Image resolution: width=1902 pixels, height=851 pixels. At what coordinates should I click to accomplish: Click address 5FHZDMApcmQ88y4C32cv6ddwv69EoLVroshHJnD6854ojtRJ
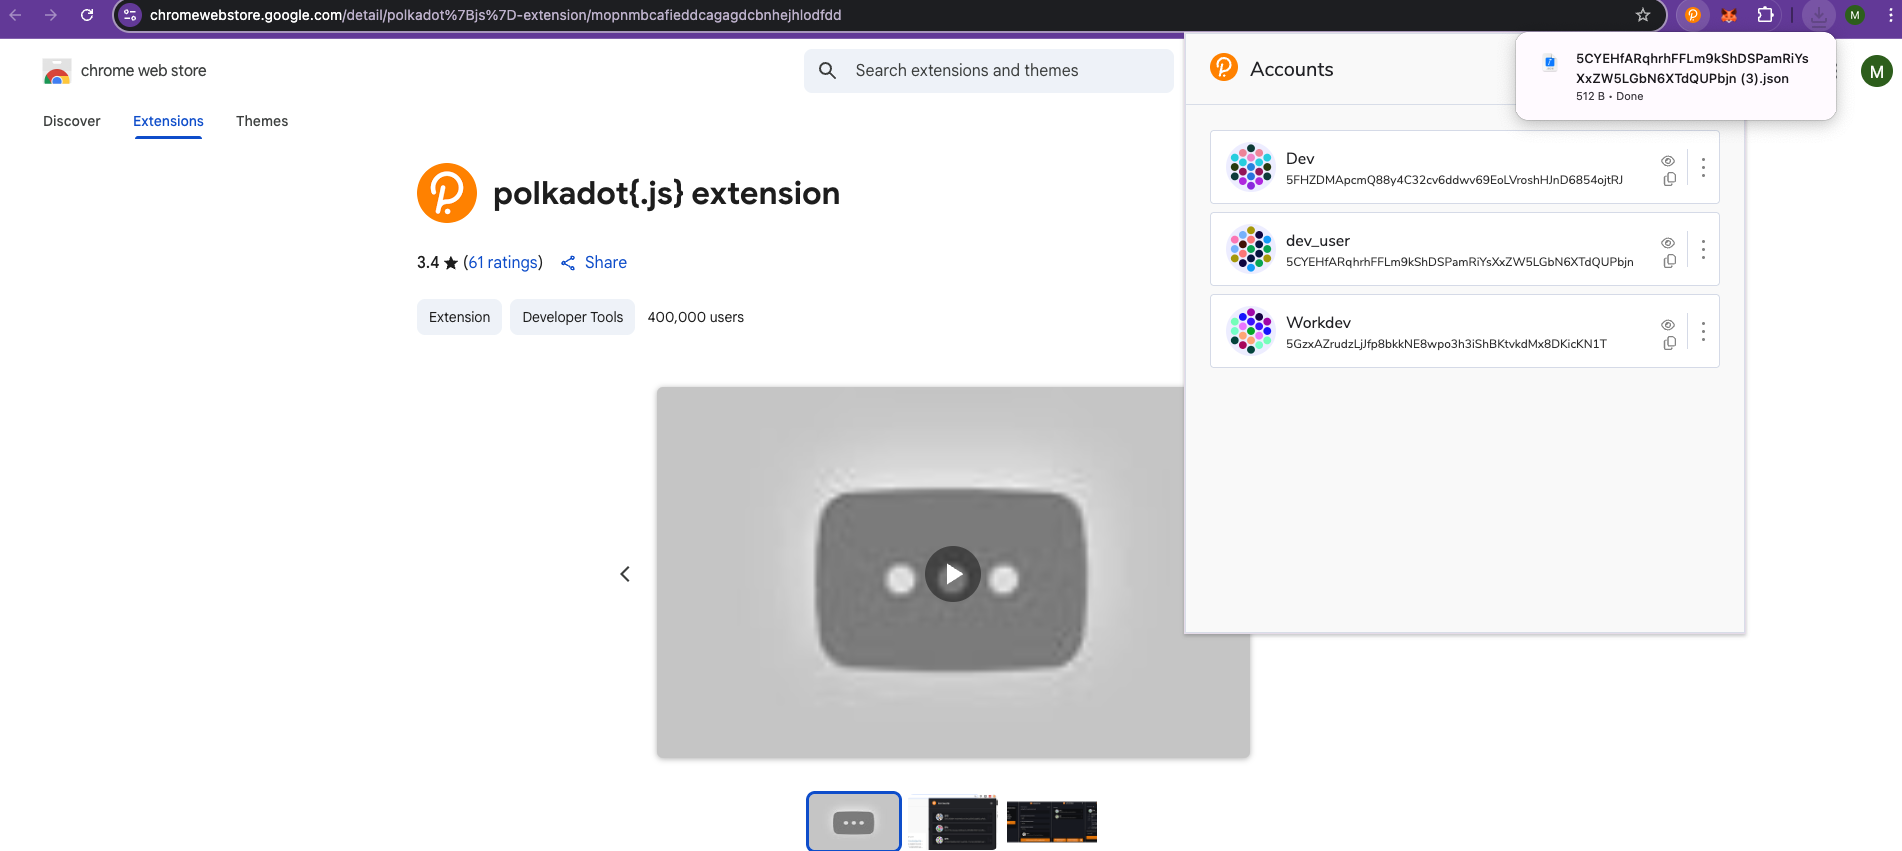pos(1454,180)
